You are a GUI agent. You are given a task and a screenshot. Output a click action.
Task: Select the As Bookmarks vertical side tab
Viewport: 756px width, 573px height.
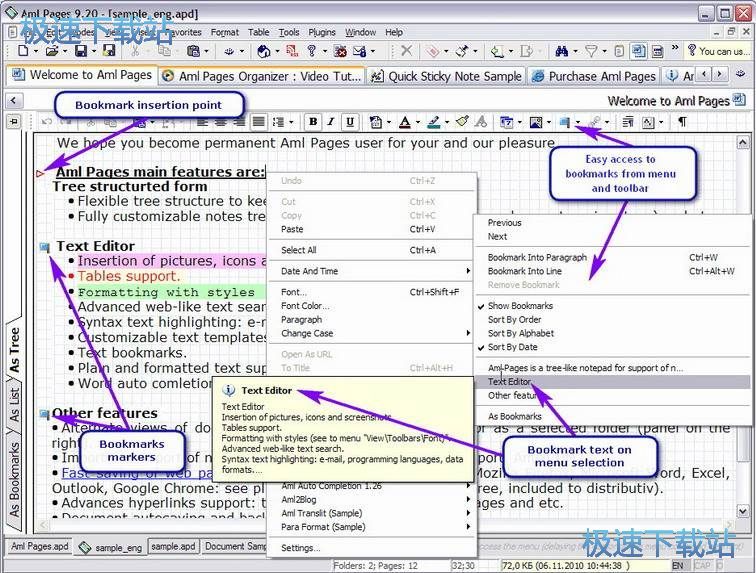coord(14,478)
